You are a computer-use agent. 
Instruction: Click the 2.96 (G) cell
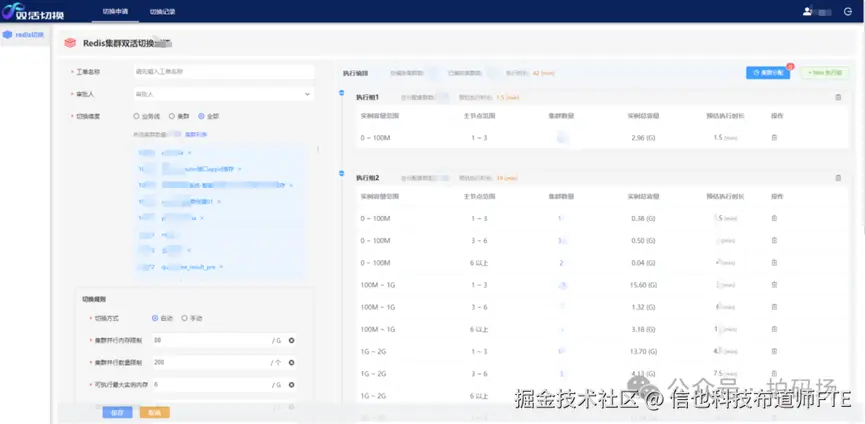pyautogui.click(x=643, y=137)
